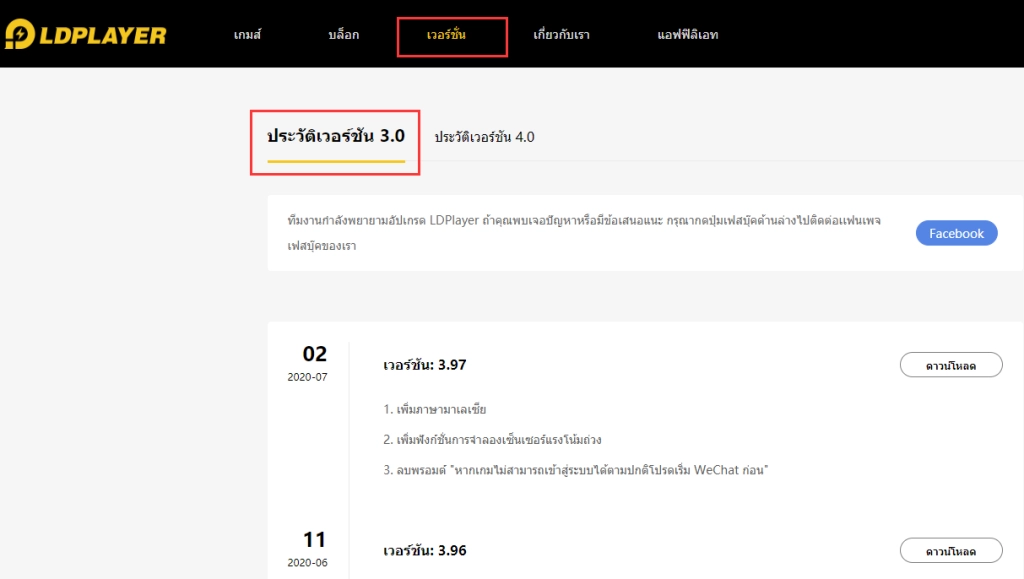Click the เวอร์ชั่น: 3.97 heading

pos(424,364)
